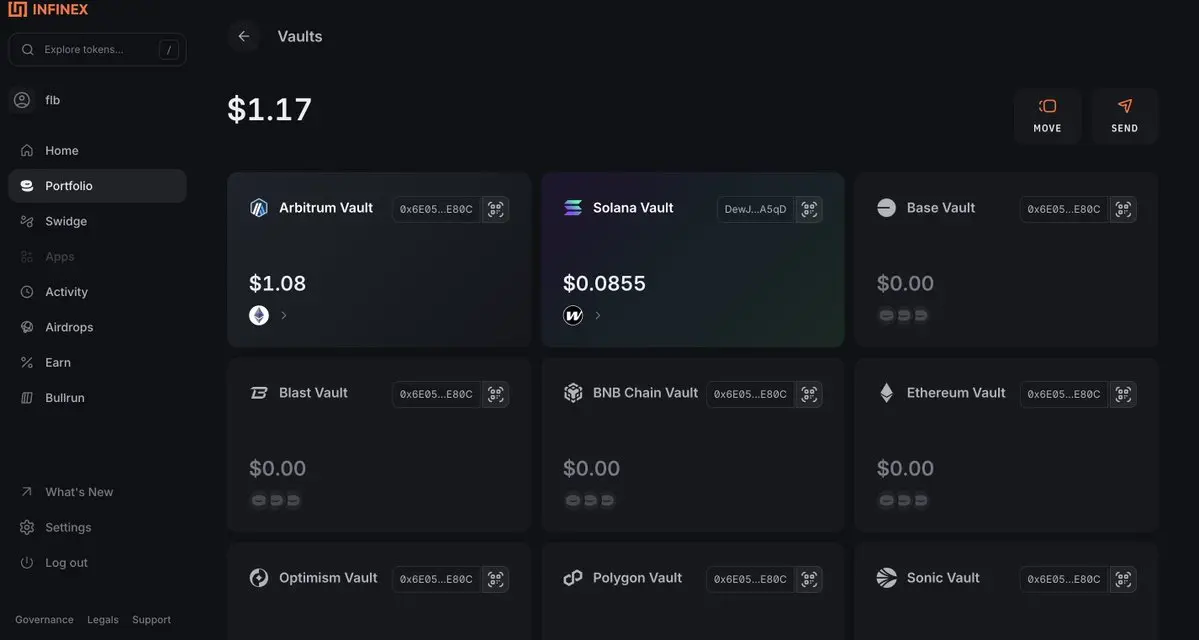Click the placeholder token icons in Base Vault
The image size is (1199, 640).
coord(903,315)
